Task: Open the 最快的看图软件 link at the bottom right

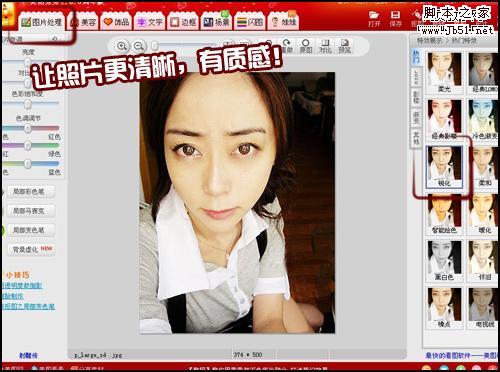Action: (x=462, y=356)
